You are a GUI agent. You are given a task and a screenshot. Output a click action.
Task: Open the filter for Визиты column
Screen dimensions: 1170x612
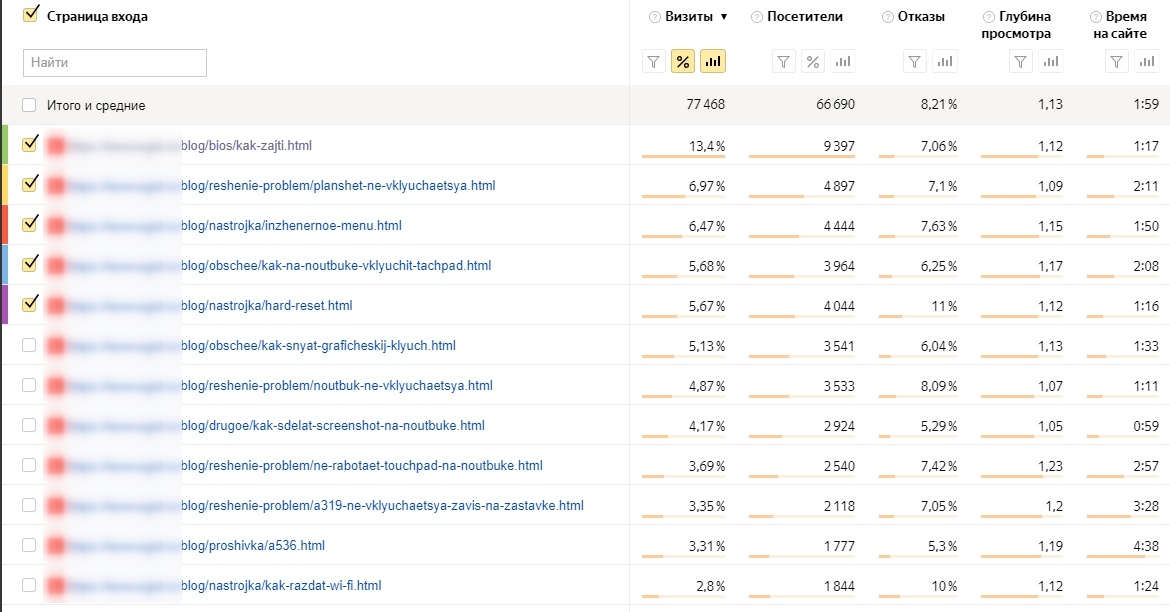coord(654,62)
